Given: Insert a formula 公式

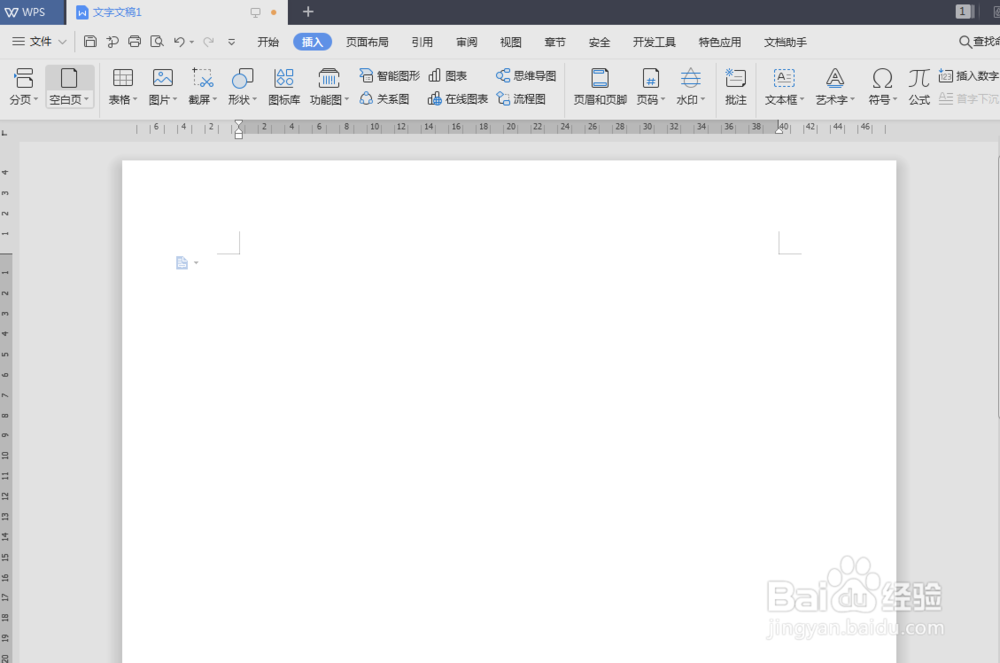Looking at the screenshot, I should [918, 87].
